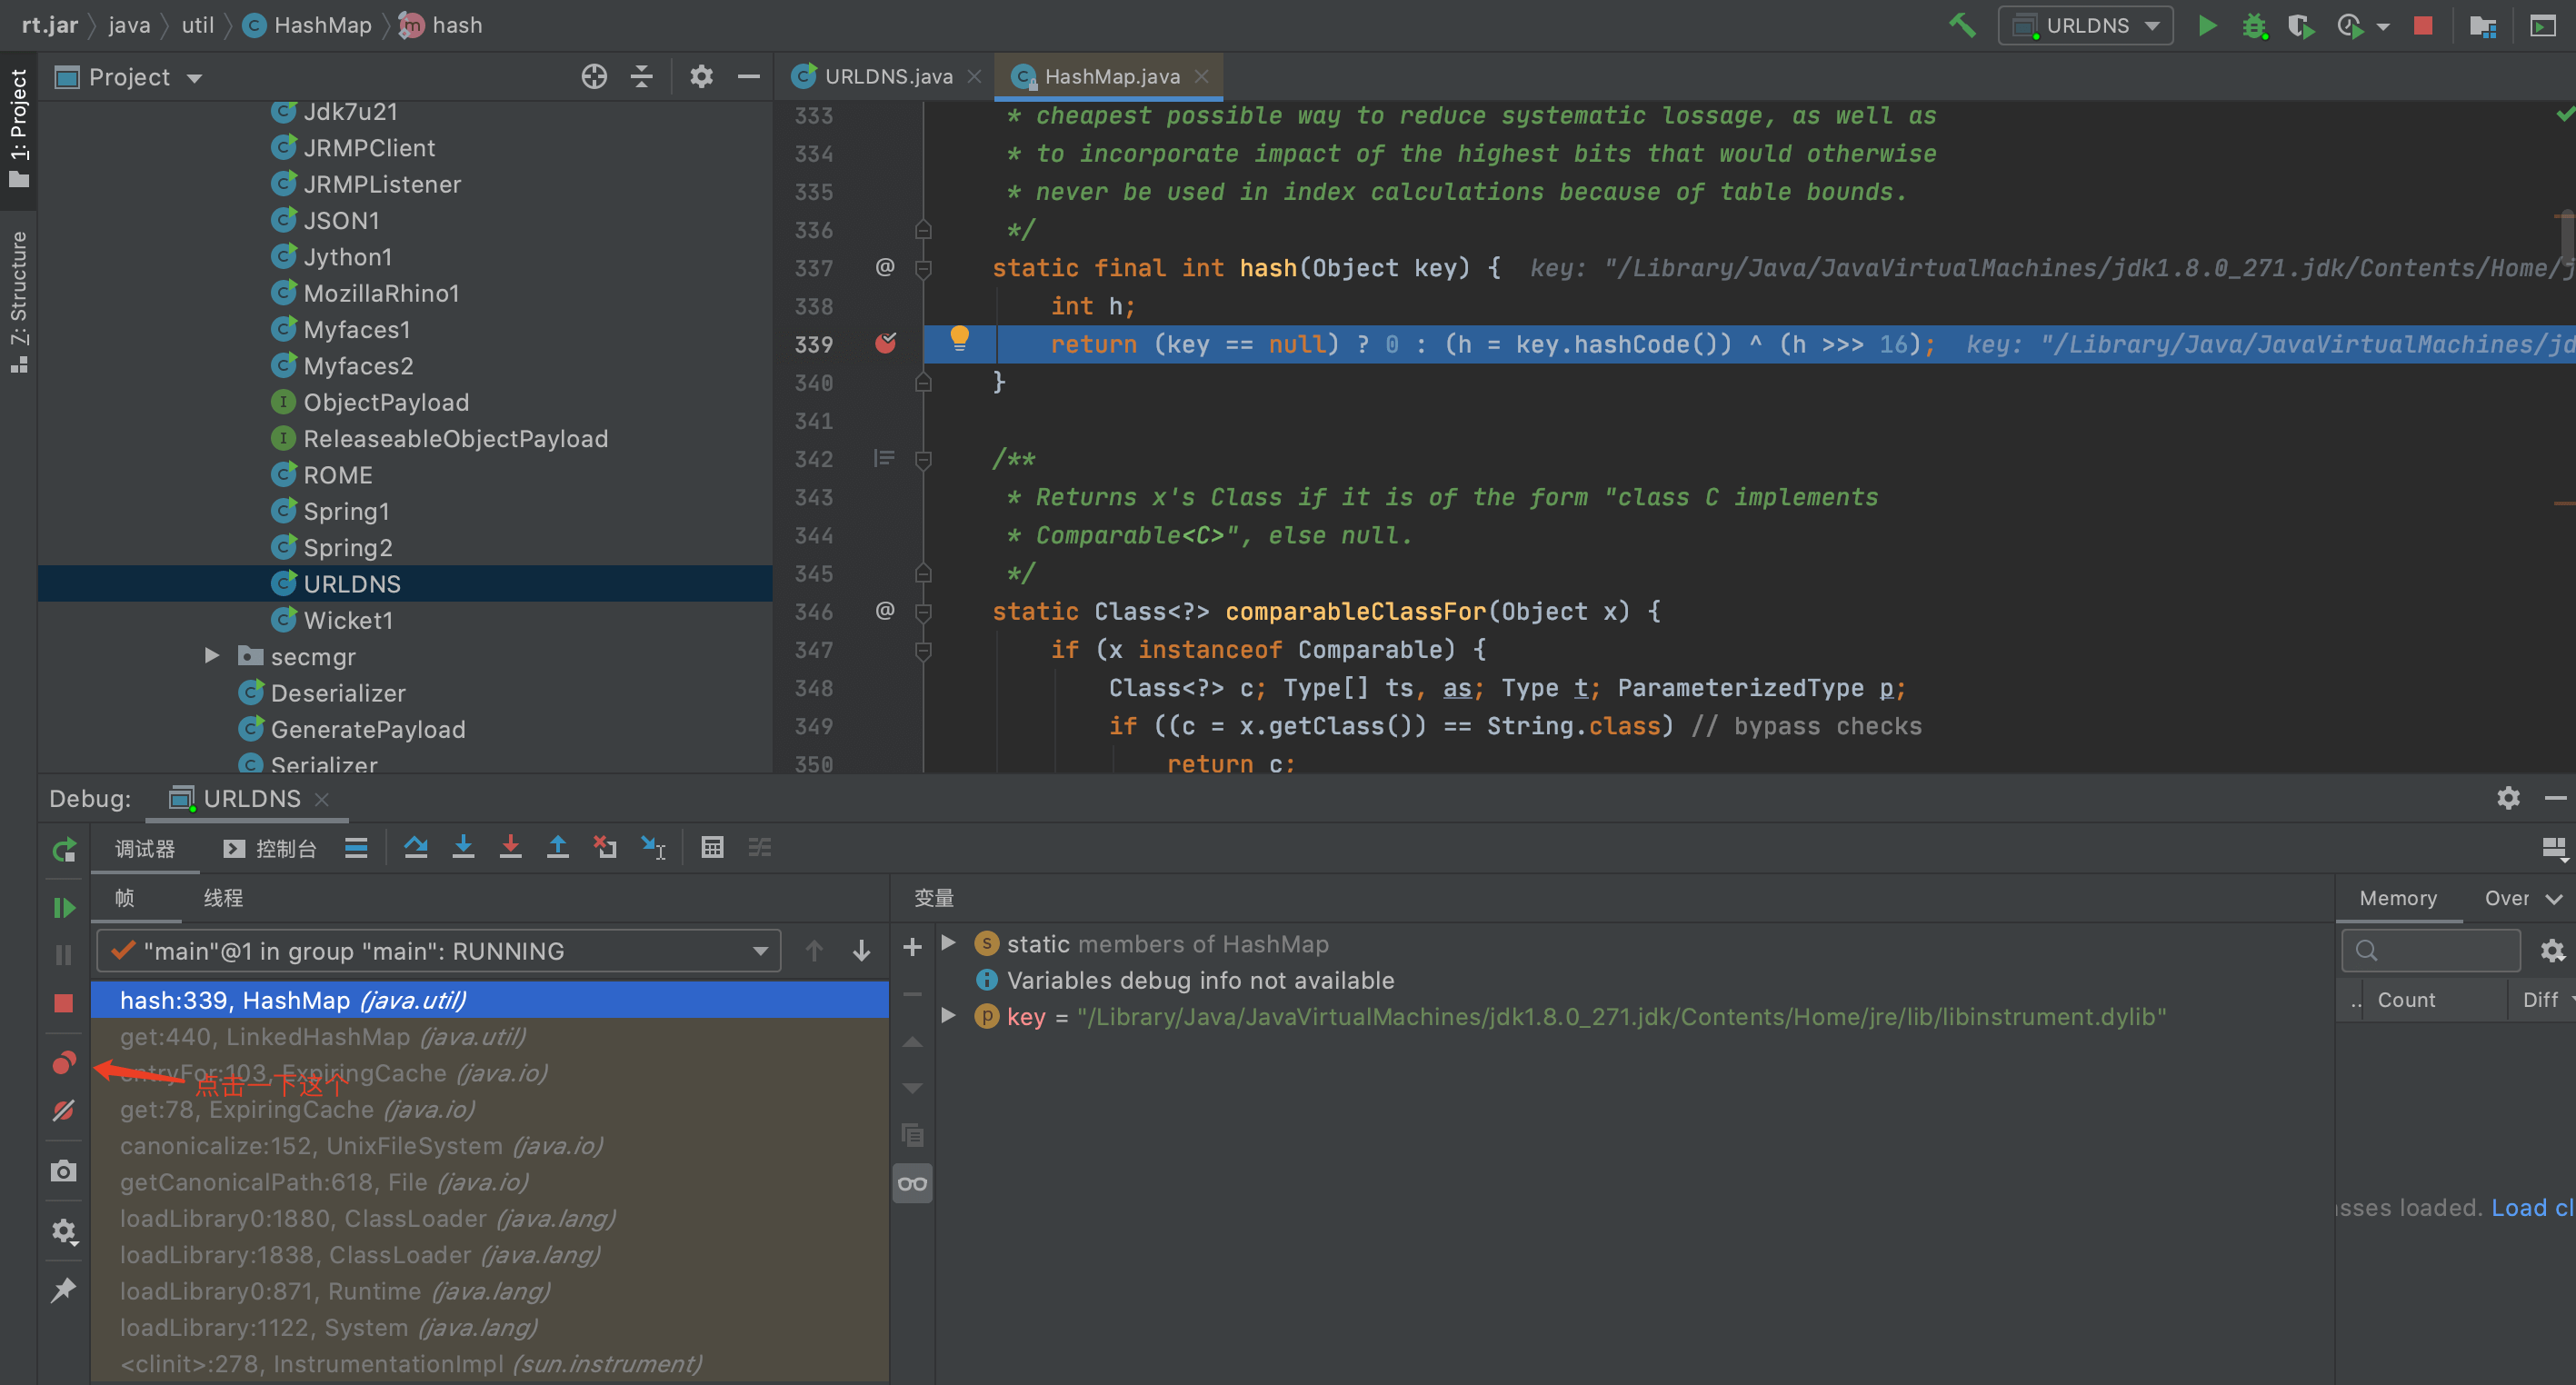
Task: Select get:440, LinkedHashMap stack frame
Action: coord(323,1037)
